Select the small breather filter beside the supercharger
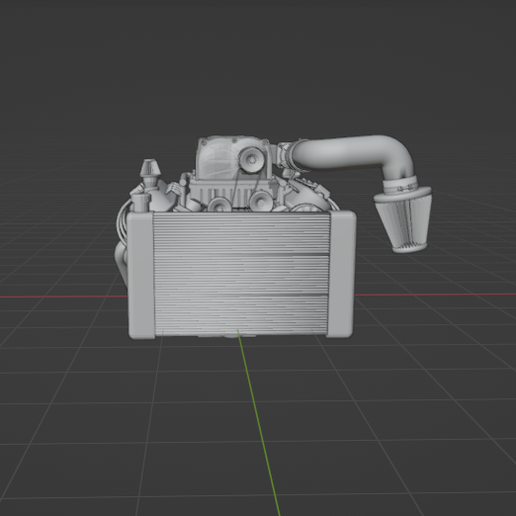 pyautogui.click(x=150, y=169)
